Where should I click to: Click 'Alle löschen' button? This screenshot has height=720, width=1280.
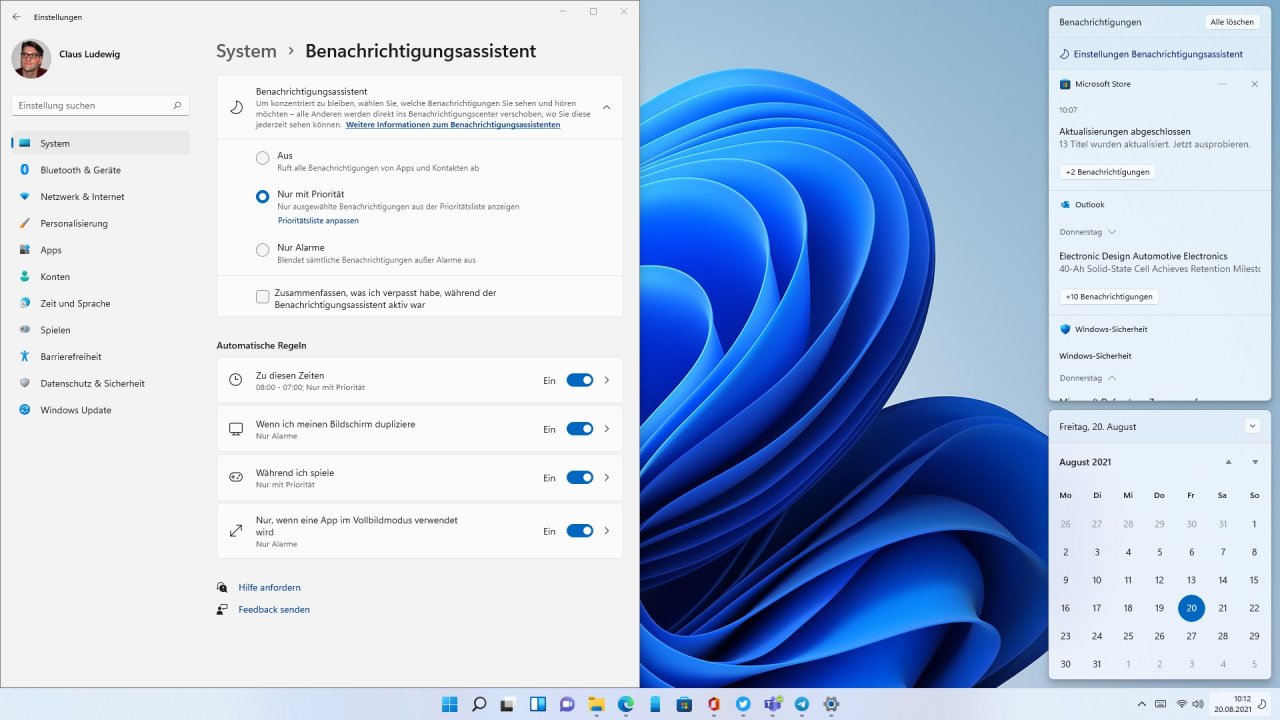(1232, 22)
